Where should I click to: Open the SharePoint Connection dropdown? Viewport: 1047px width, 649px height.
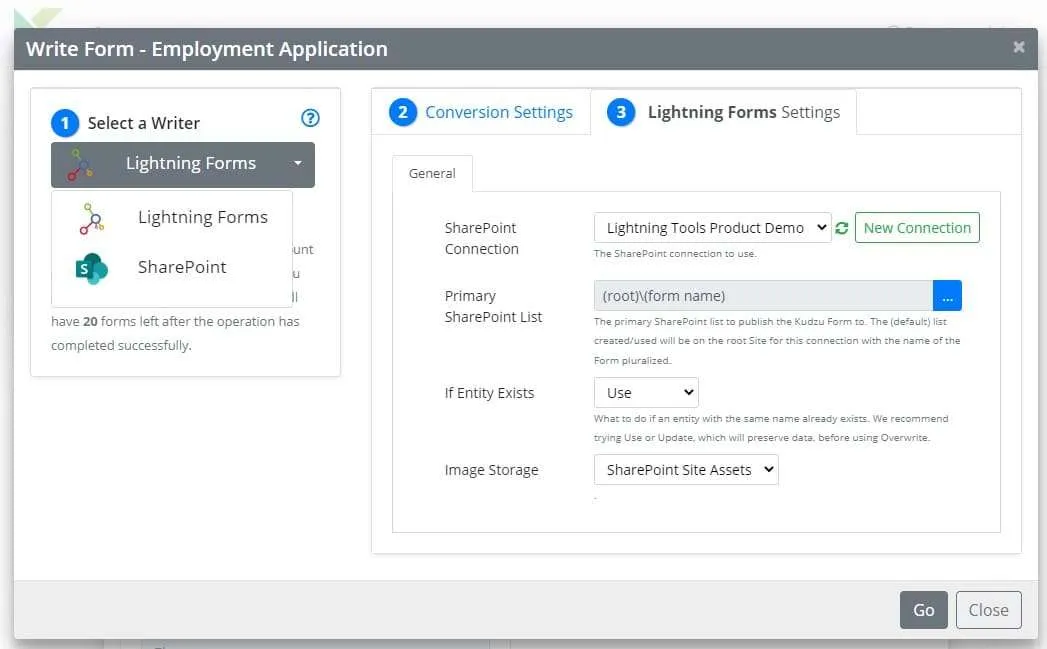pos(712,227)
